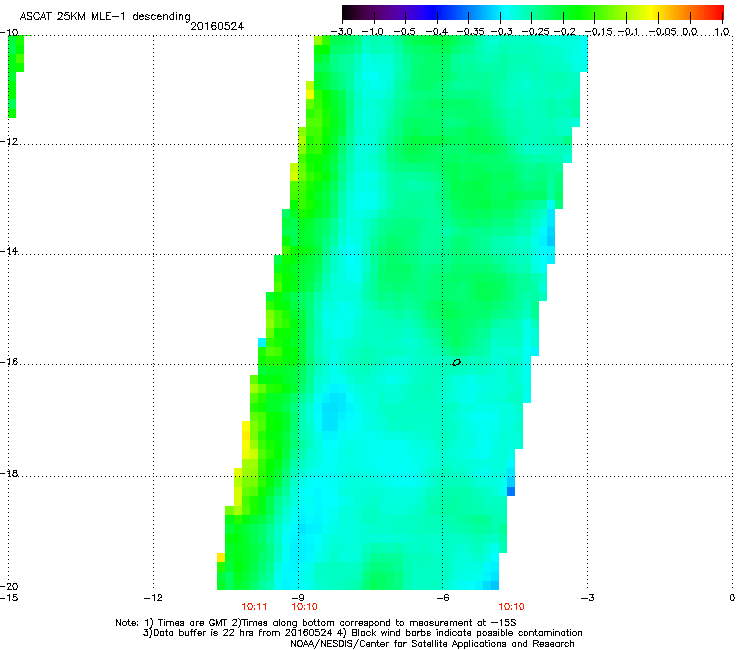740x650 pixels.
Task: Click the color scale bar at top
Action: 533,13
